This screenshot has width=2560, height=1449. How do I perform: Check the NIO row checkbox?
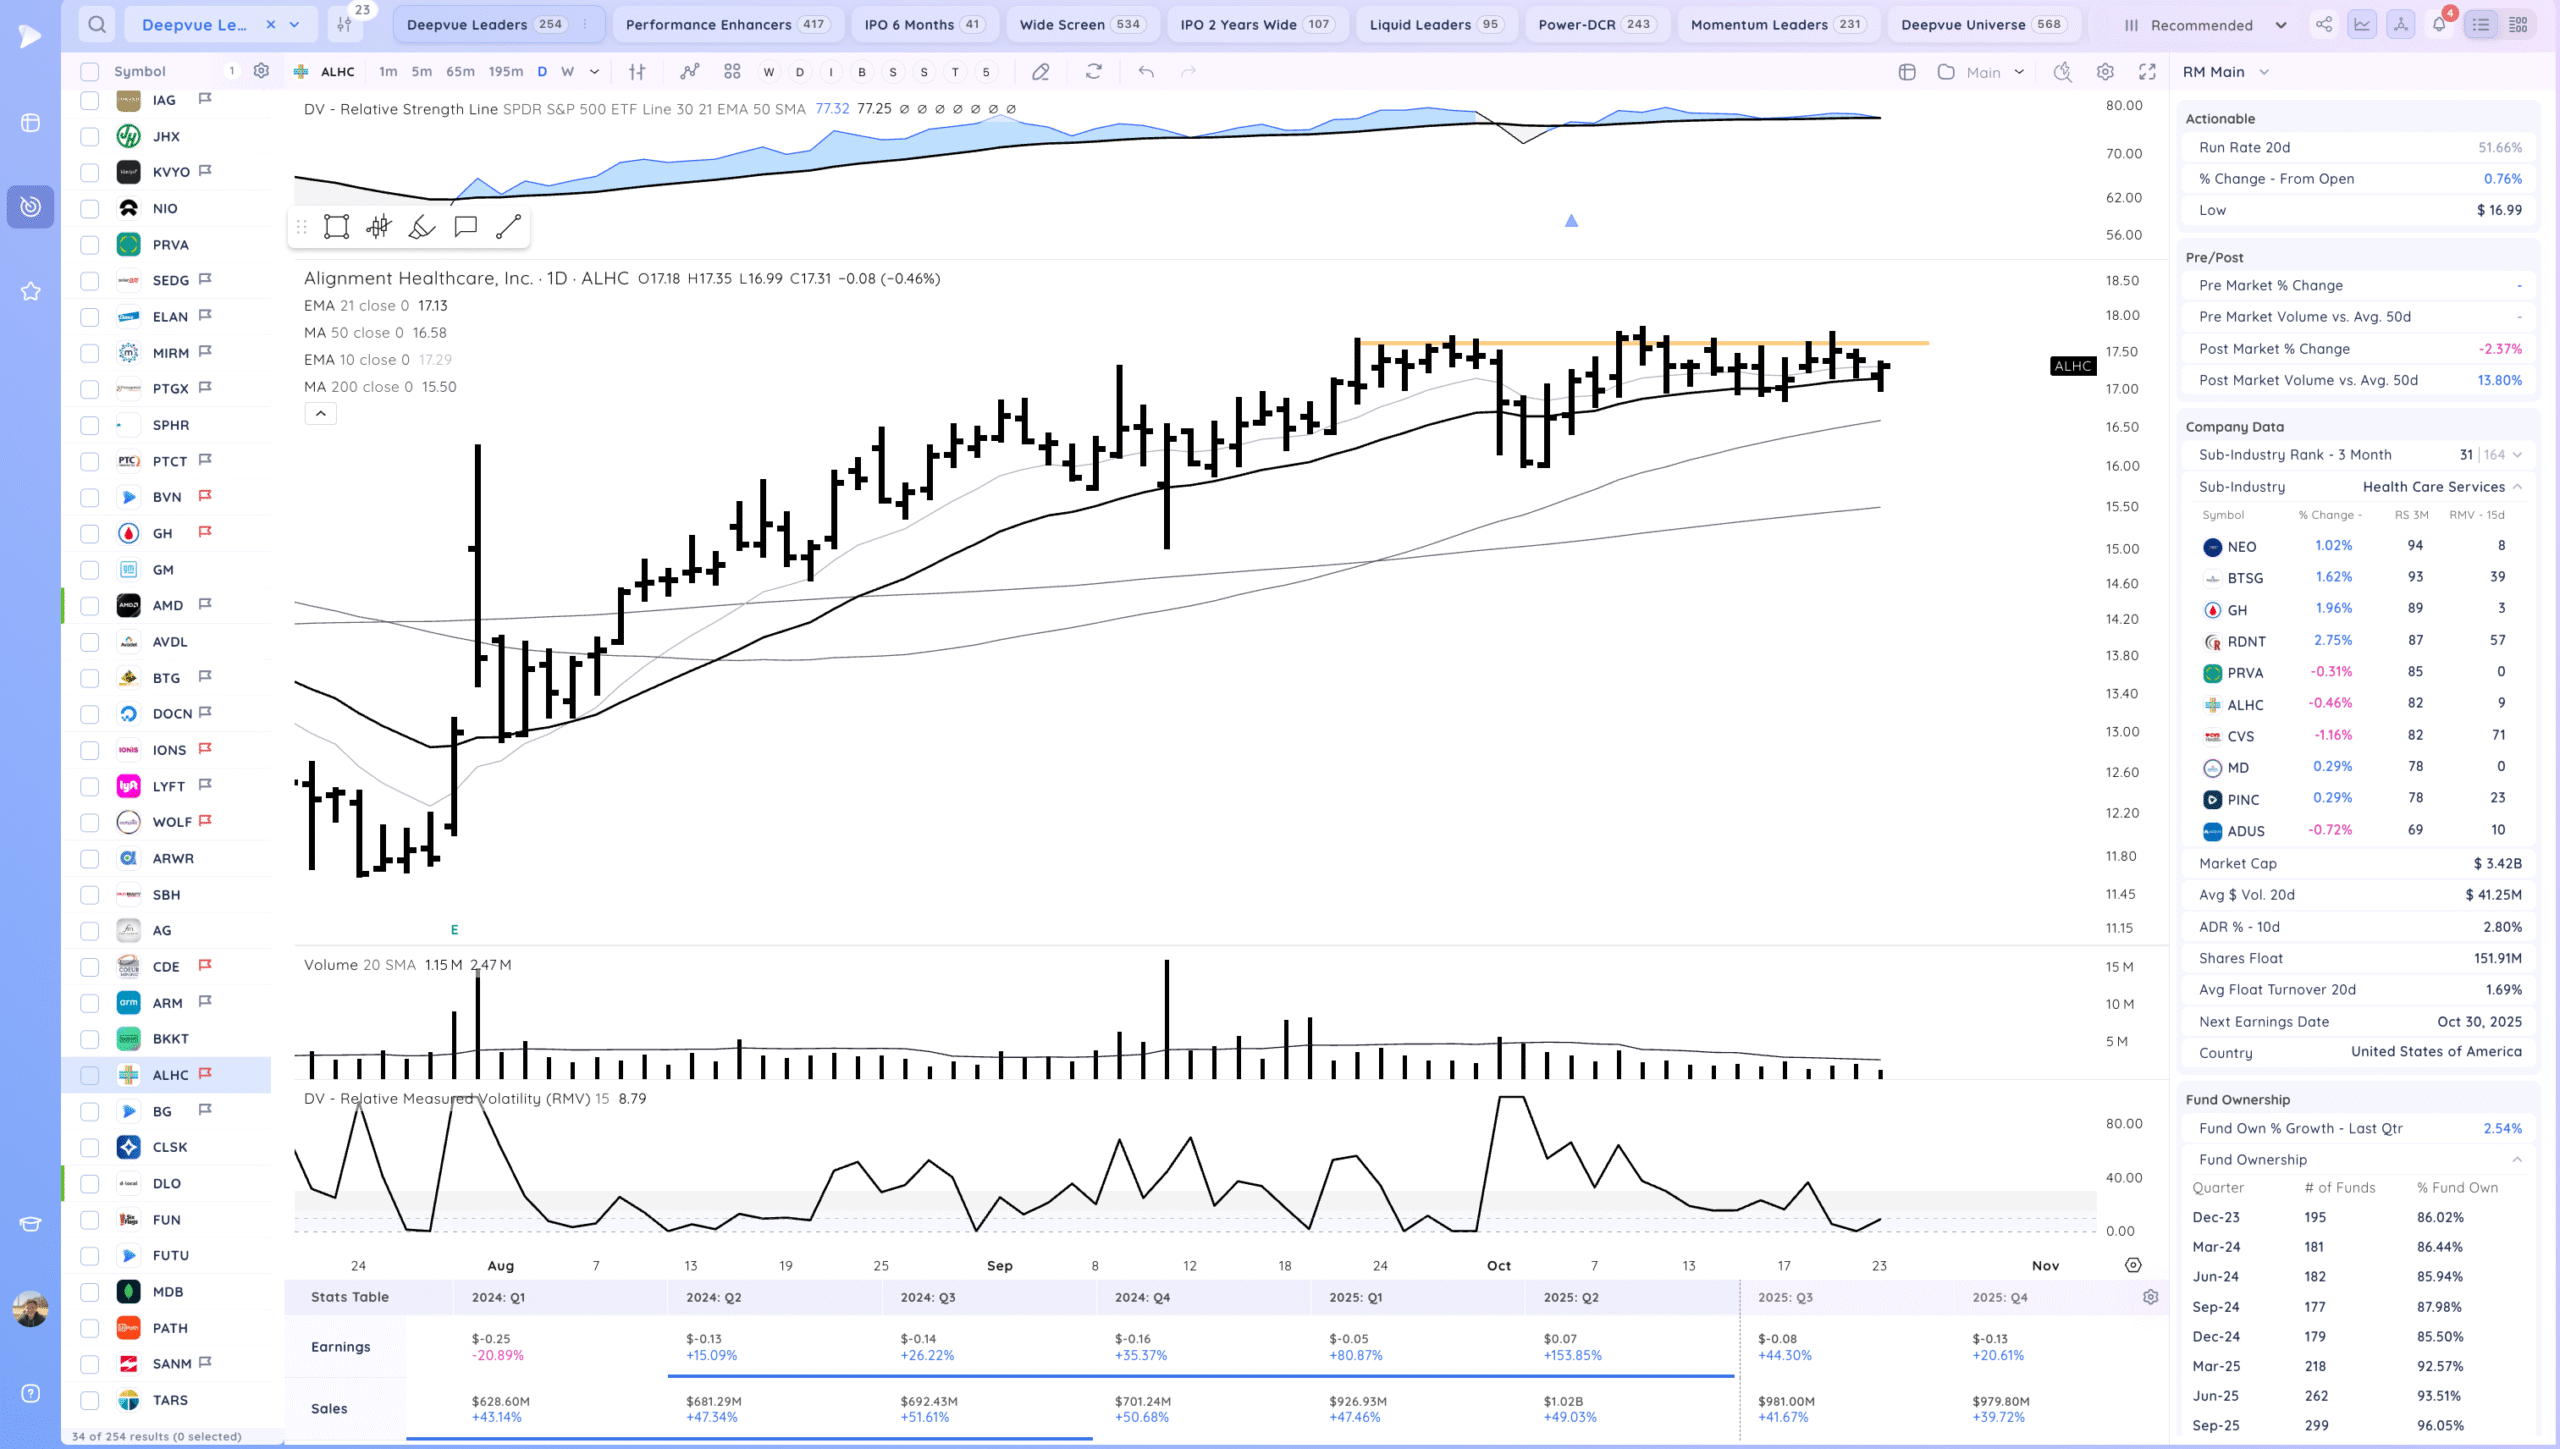point(90,209)
